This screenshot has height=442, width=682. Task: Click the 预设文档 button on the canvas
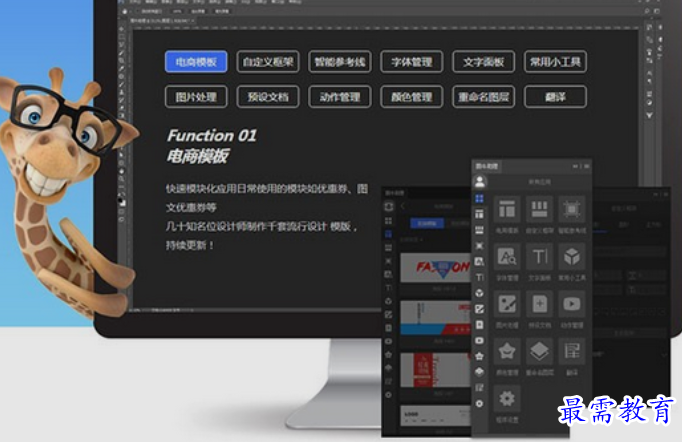(268, 97)
